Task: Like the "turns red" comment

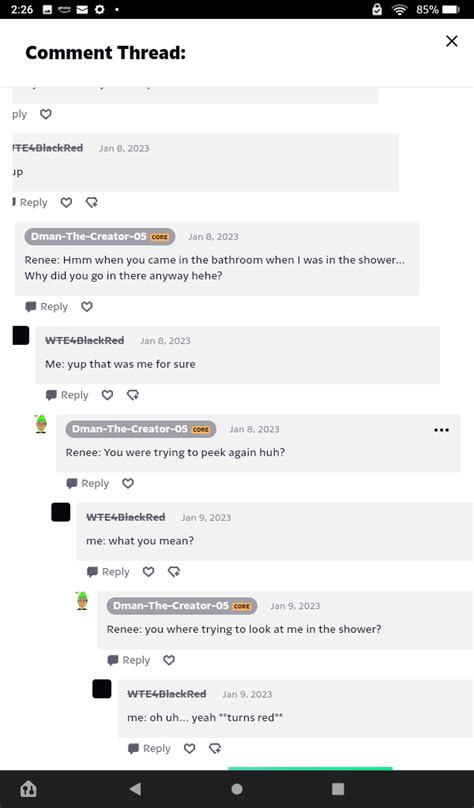Action: pyautogui.click(x=190, y=749)
